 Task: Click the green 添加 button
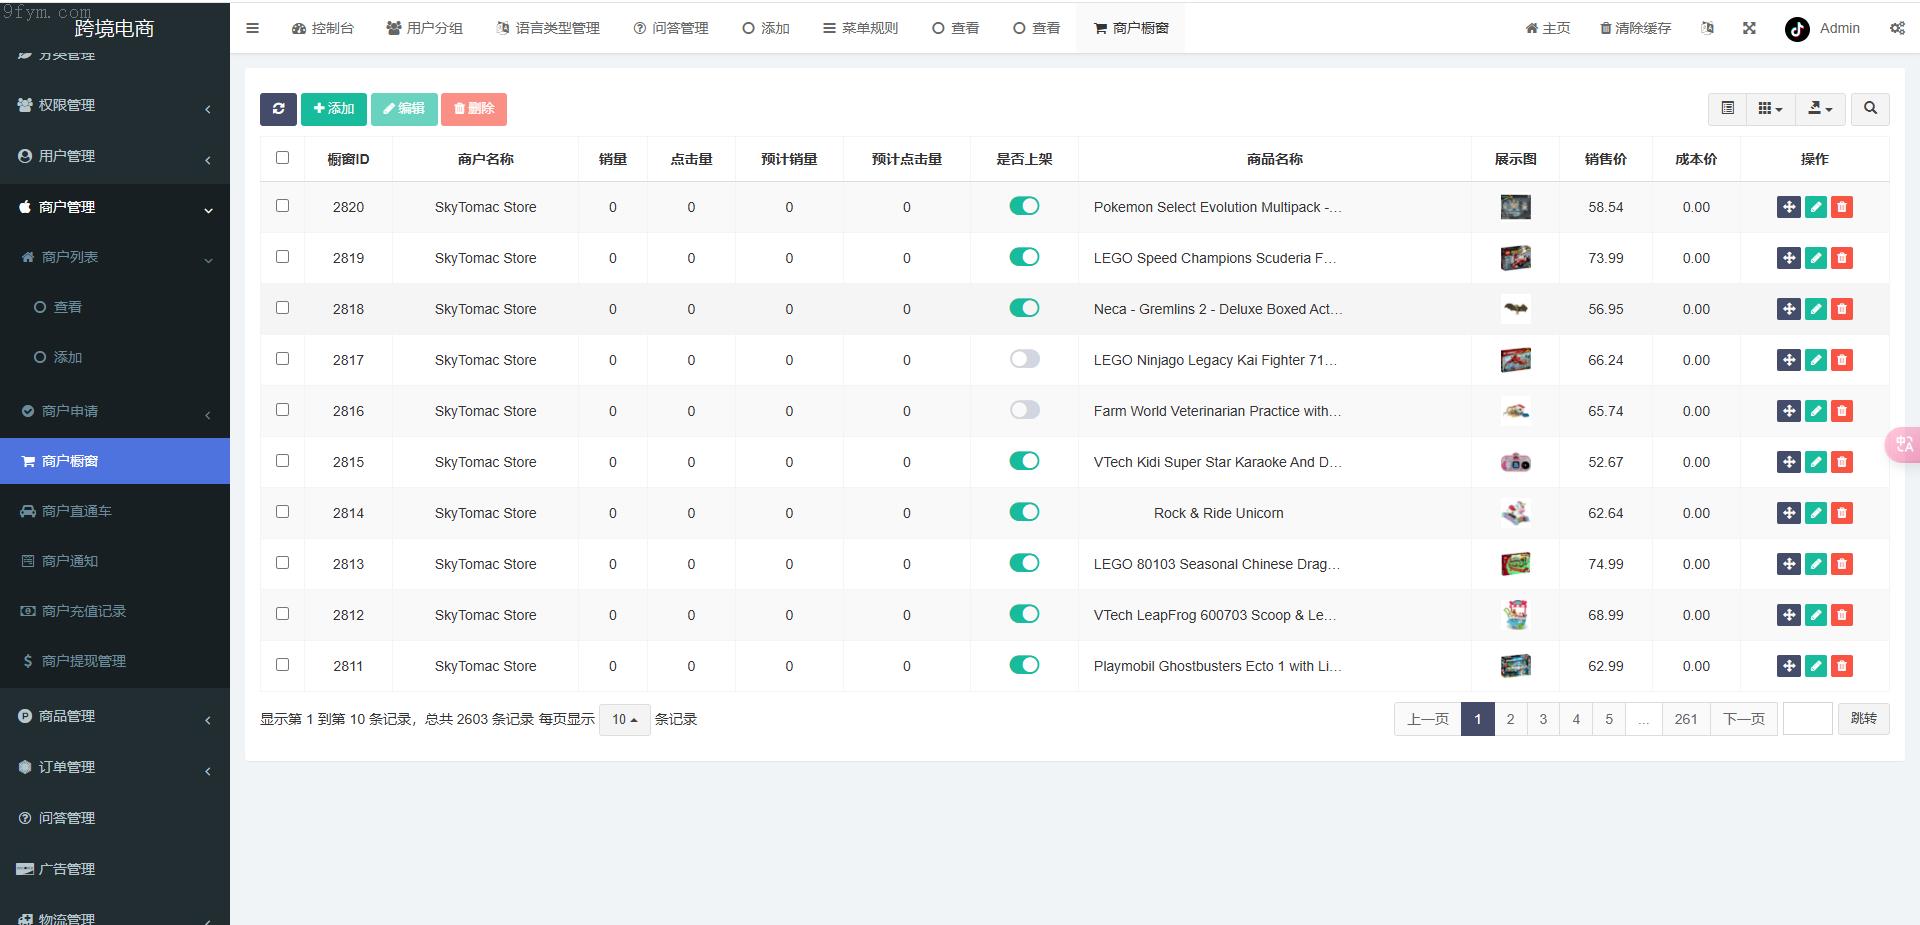tap(334, 109)
